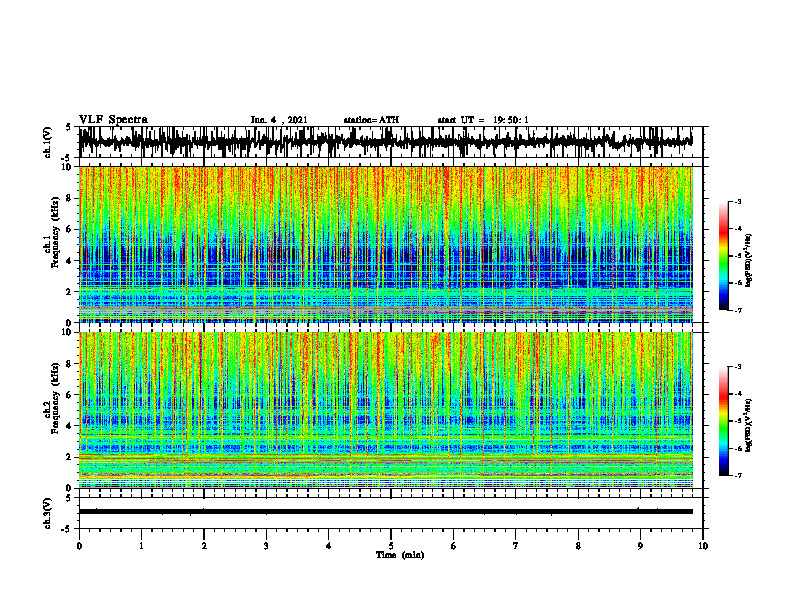Click the "Time (min)" axis label

[400, 555]
